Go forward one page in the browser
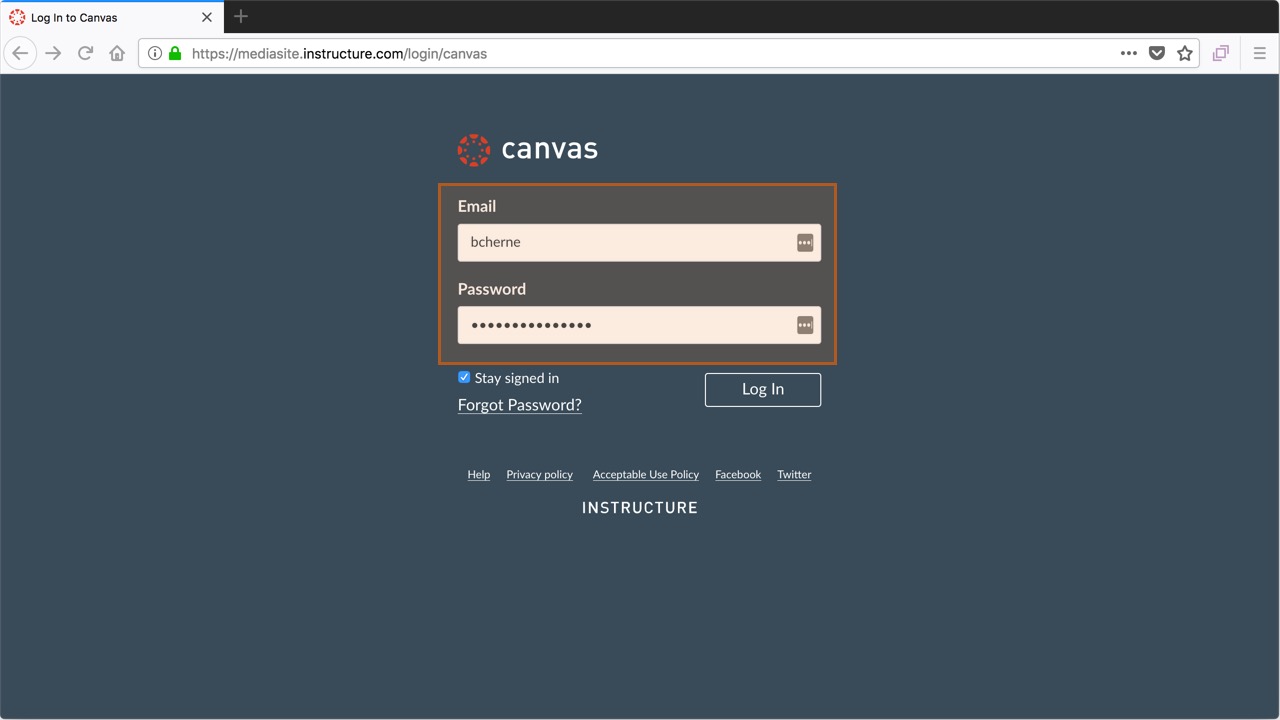The width and height of the screenshot is (1280, 720). (53, 53)
